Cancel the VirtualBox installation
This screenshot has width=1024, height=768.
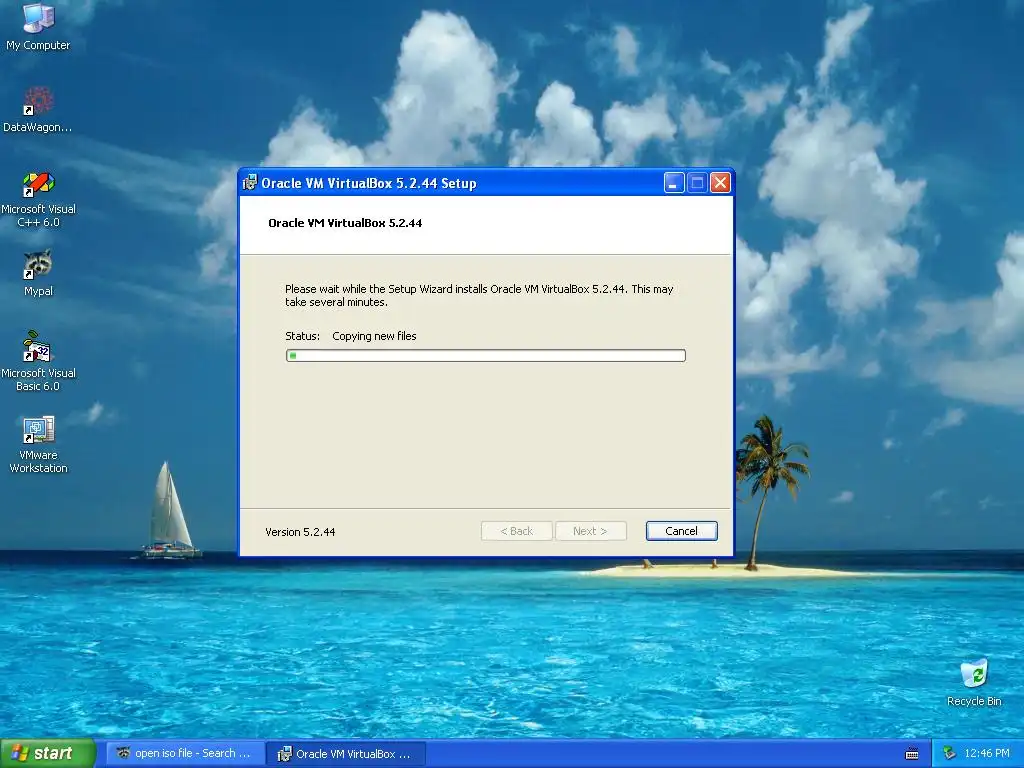click(681, 531)
